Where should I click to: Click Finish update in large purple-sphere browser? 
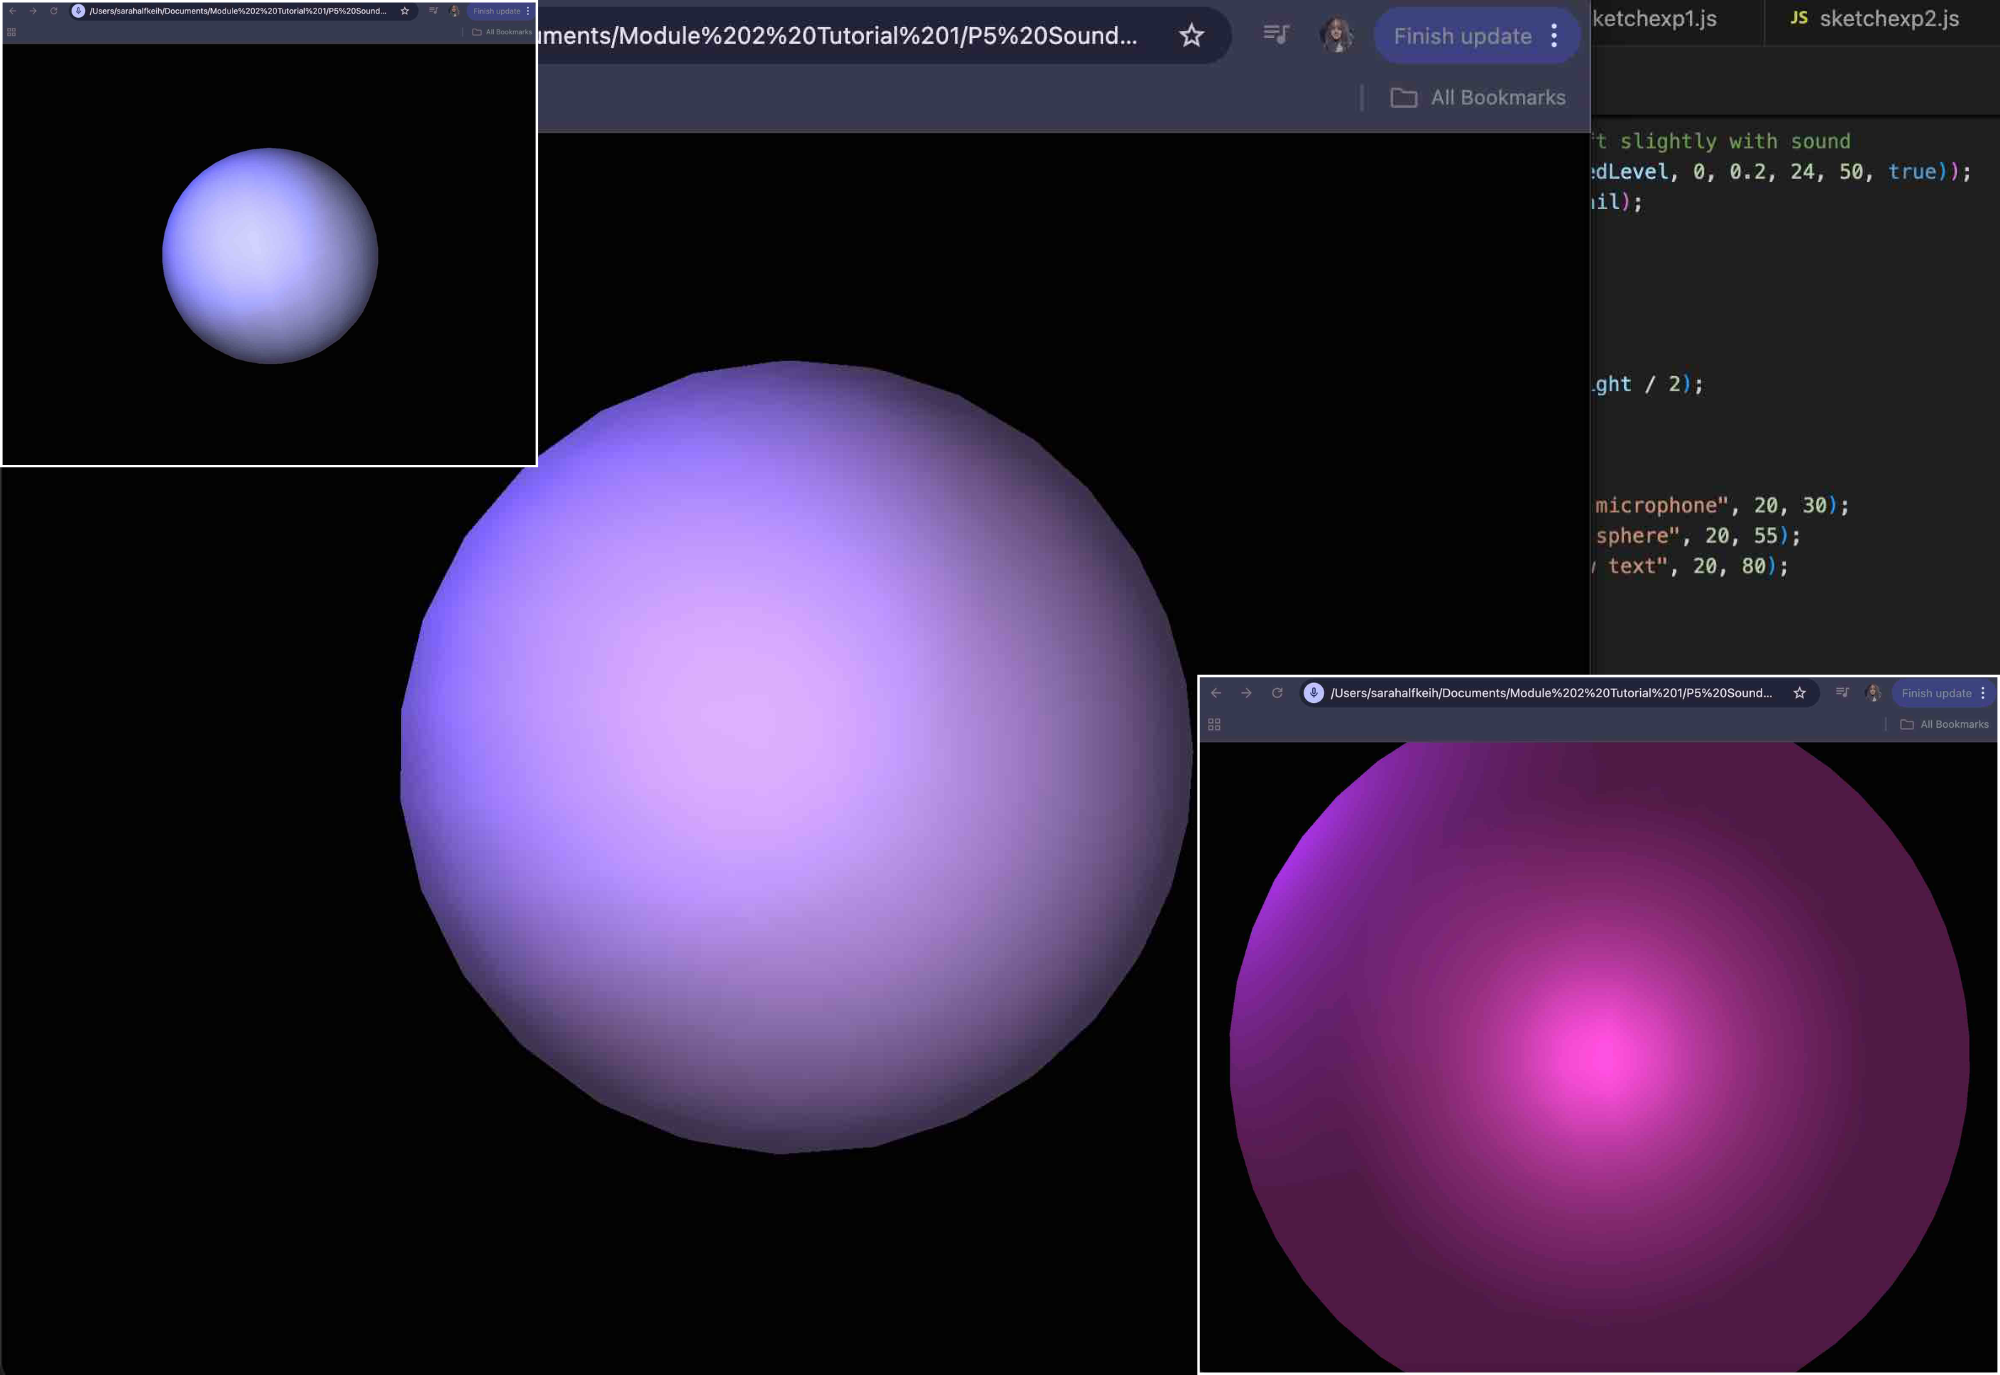[1462, 36]
